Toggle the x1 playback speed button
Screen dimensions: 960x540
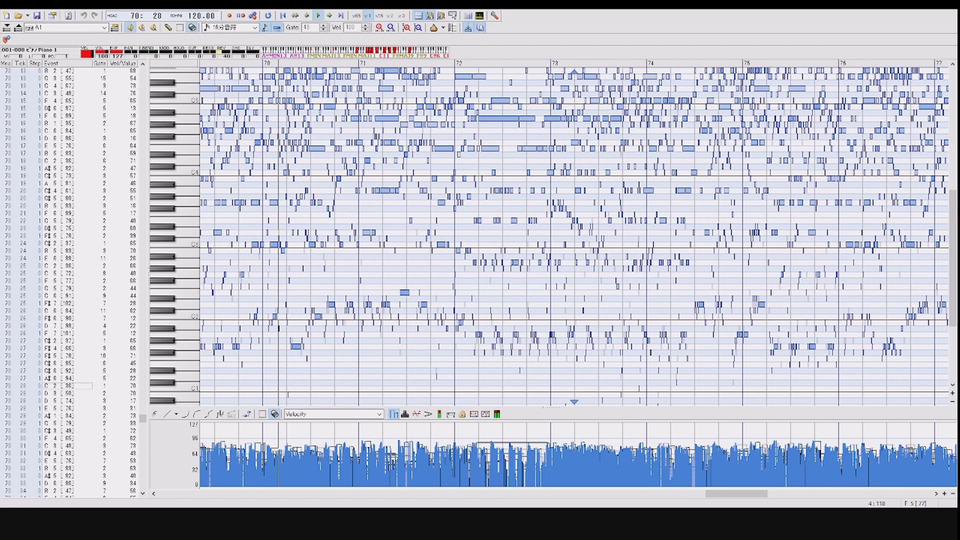(367, 16)
